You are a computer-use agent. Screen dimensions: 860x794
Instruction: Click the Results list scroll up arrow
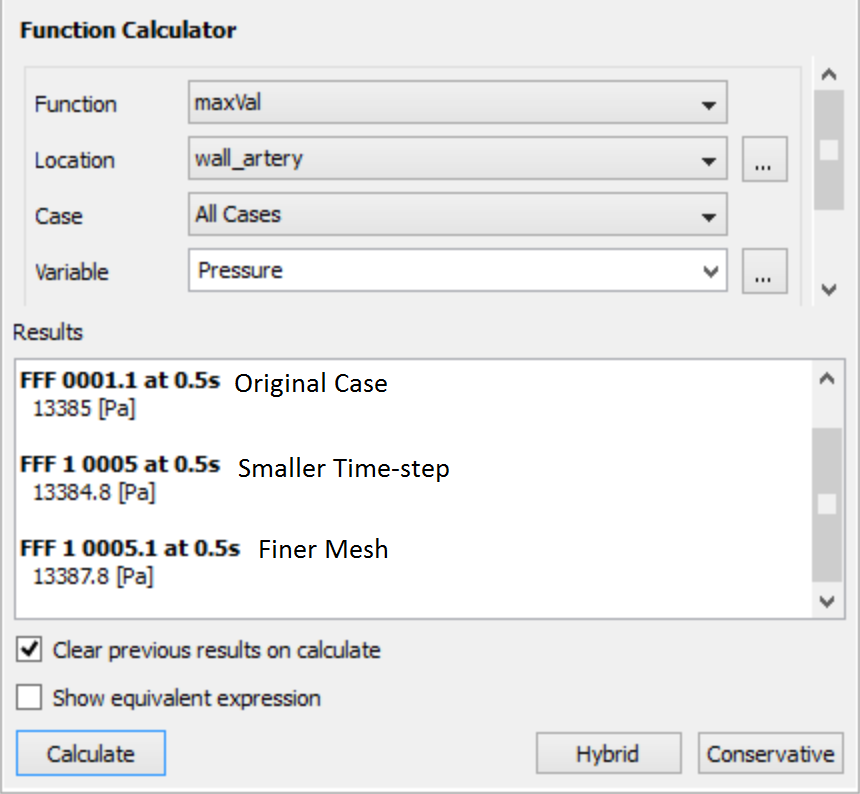827,378
